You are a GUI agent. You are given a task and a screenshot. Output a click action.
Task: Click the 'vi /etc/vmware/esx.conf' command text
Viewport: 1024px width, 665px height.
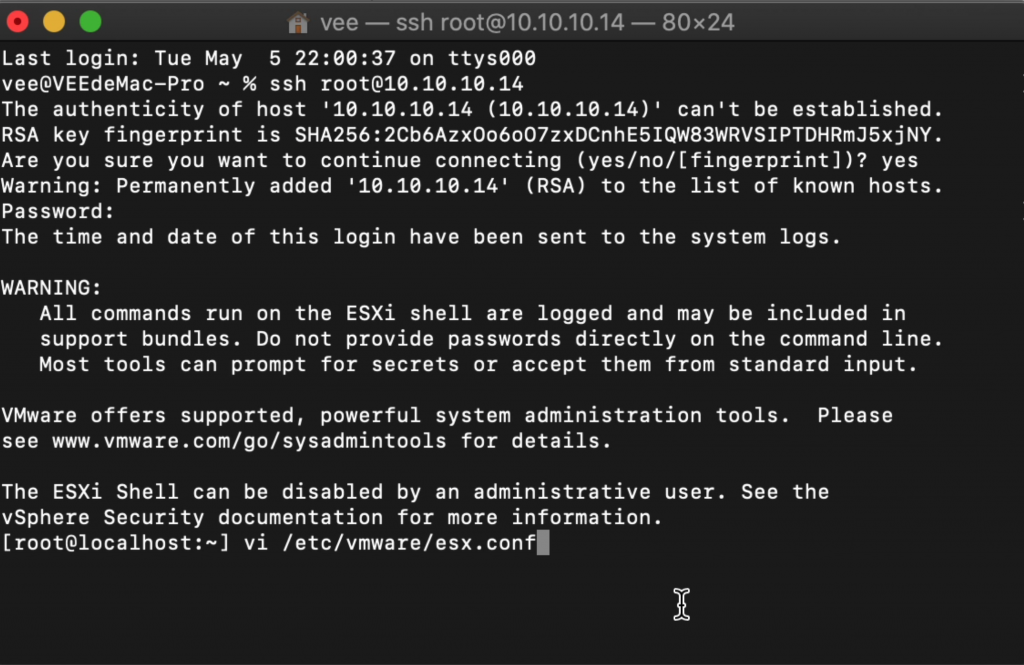pos(390,543)
